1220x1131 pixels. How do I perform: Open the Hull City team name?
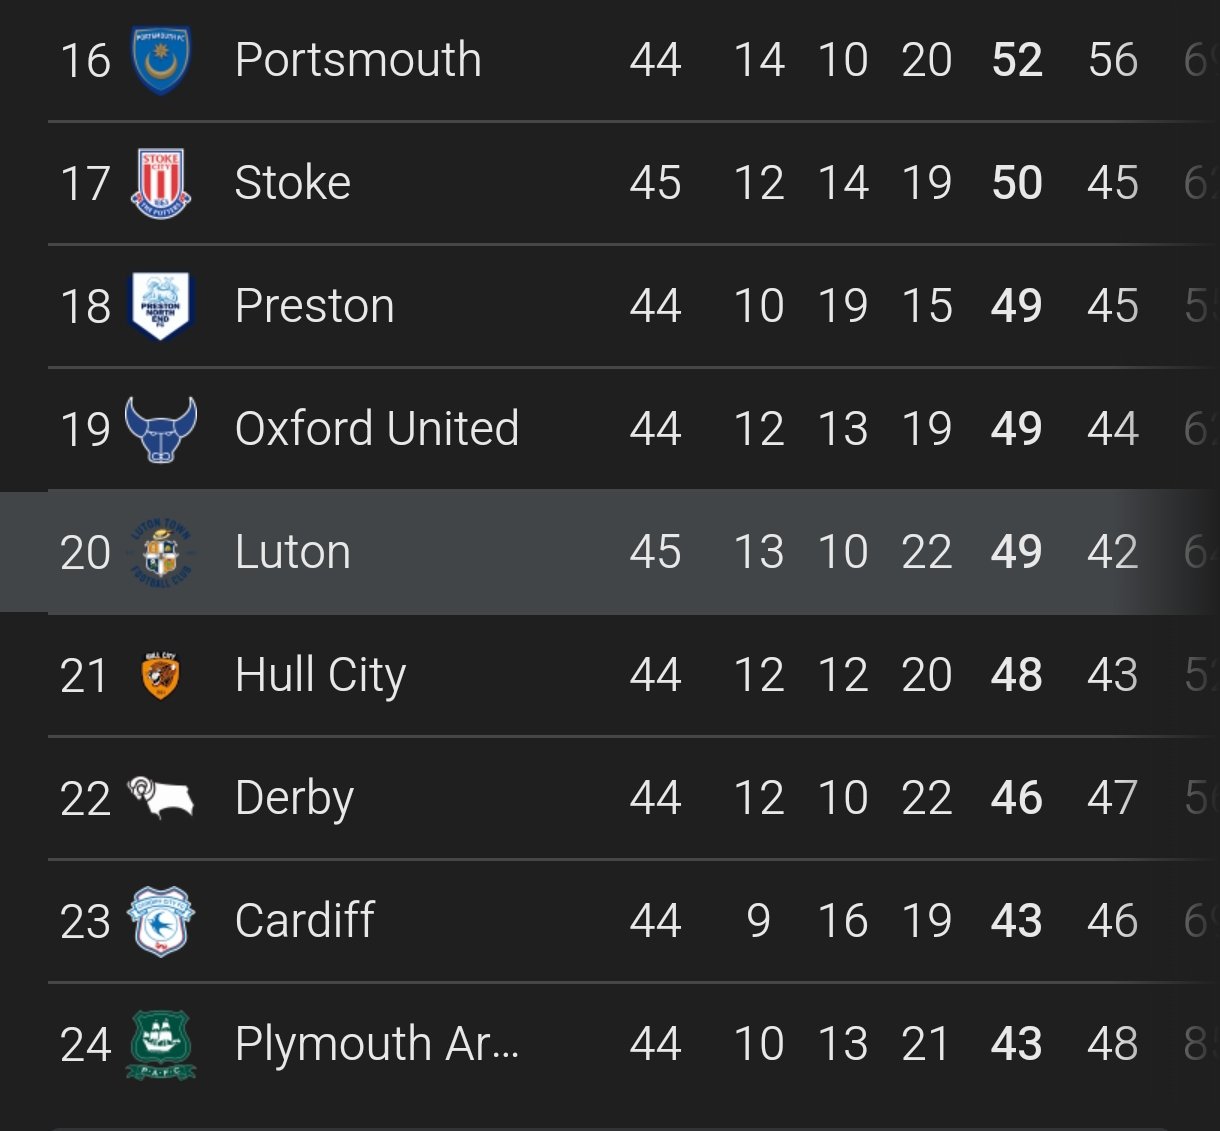click(x=320, y=677)
